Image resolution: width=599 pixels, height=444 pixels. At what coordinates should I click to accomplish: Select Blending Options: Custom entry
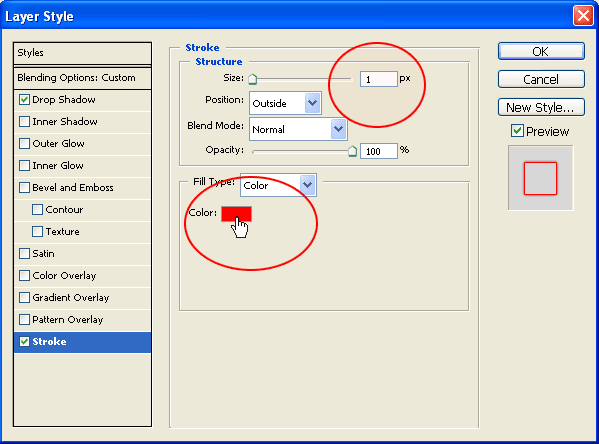point(83,78)
